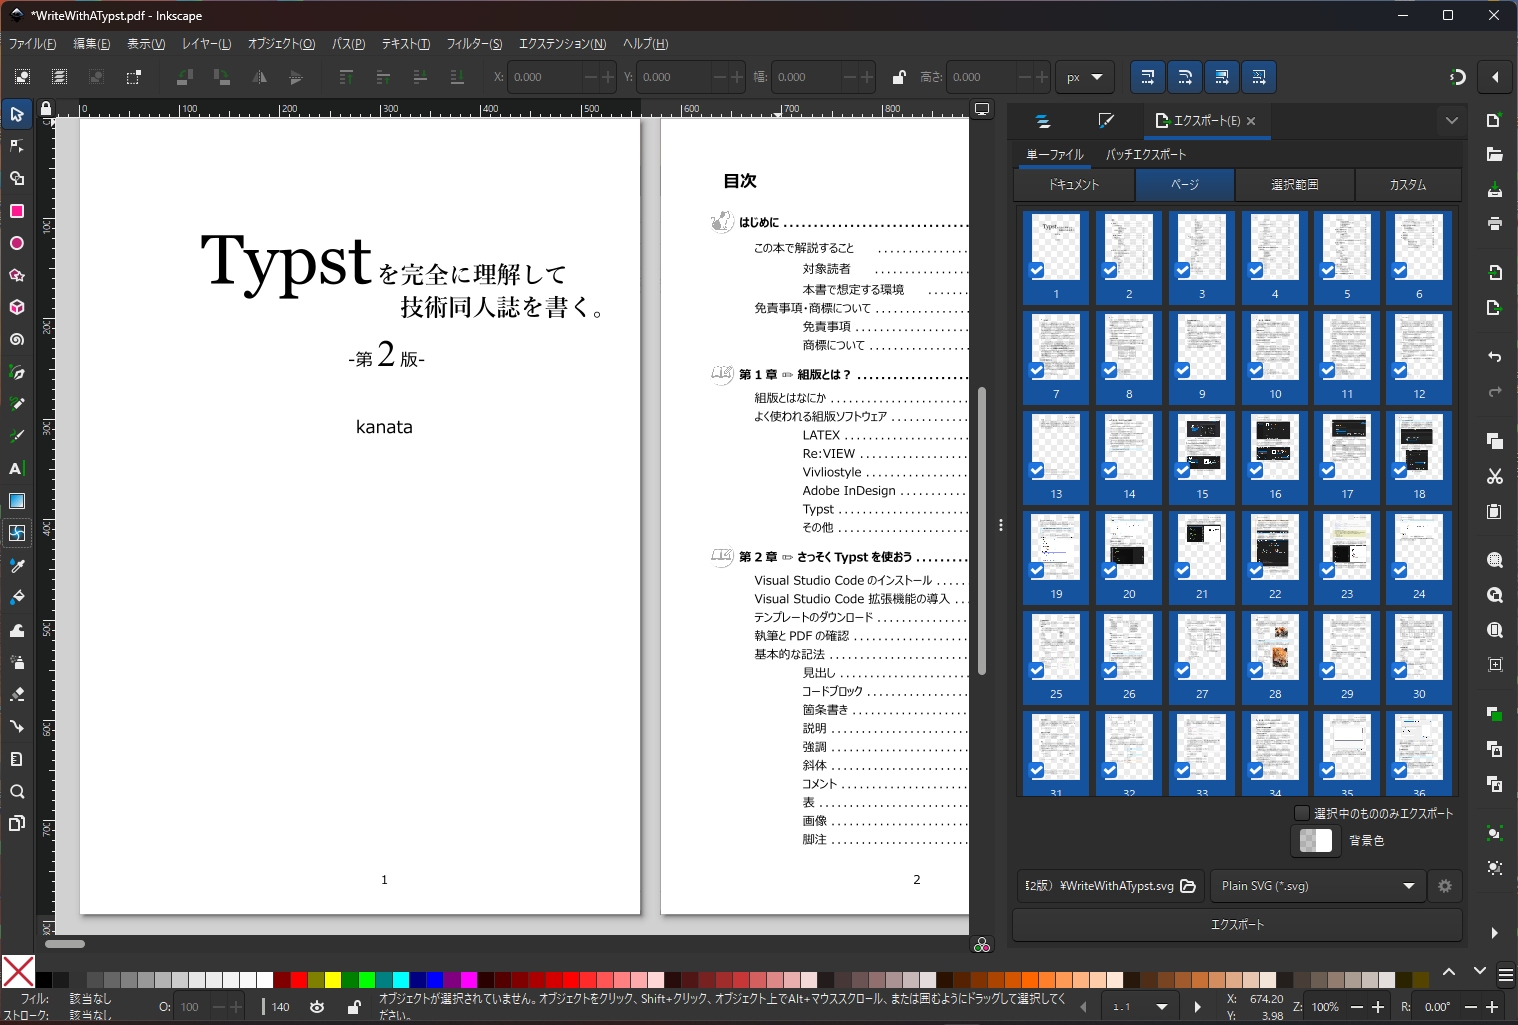Click the open file folder icon
This screenshot has height=1025, width=1518.
pyautogui.click(x=1494, y=154)
